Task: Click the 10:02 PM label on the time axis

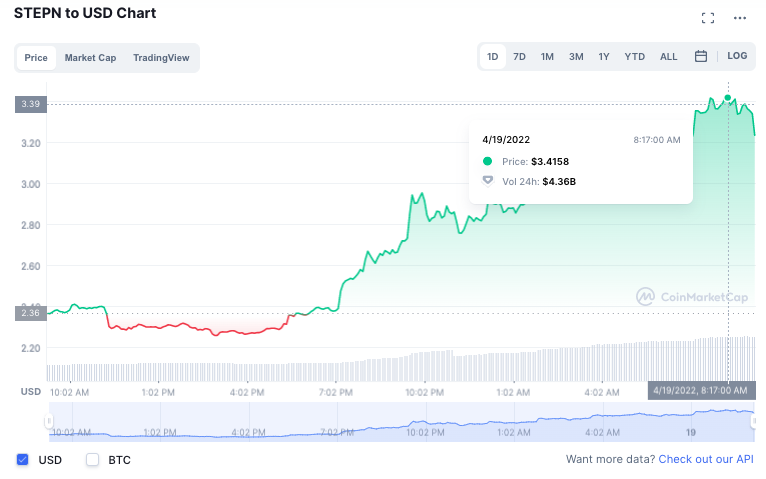Action: pyautogui.click(x=424, y=393)
